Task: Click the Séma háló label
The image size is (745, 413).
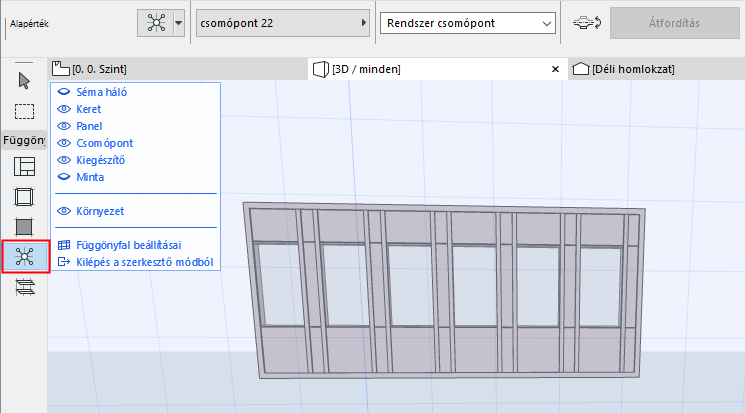Action: (x=102, y=92)
